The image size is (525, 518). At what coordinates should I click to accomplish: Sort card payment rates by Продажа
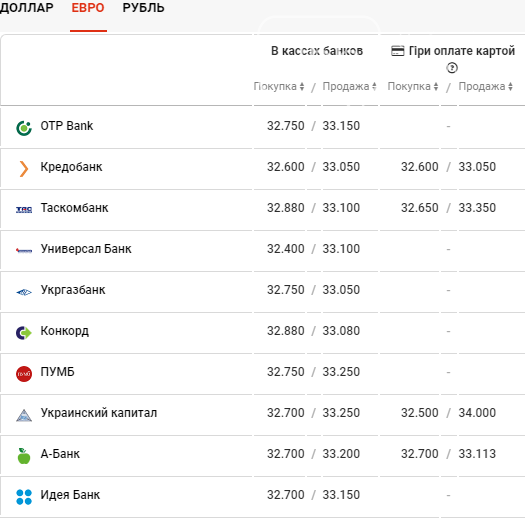click(x=485, y=86)
